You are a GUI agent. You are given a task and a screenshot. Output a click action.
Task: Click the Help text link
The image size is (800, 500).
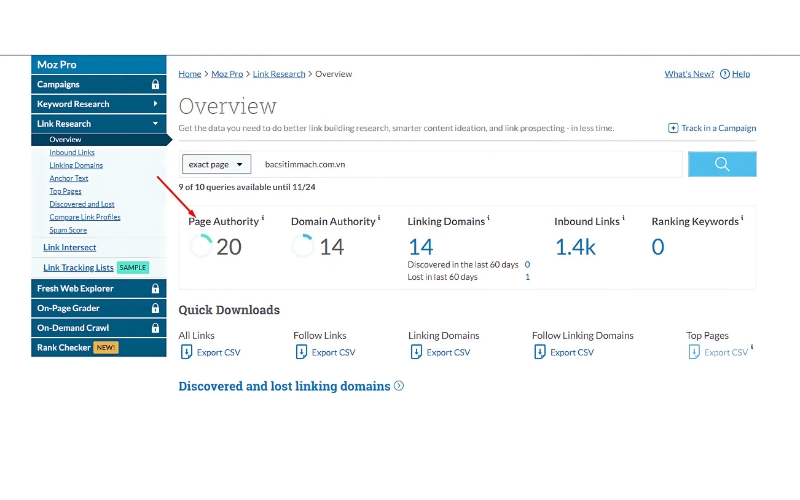click(741, 74)
